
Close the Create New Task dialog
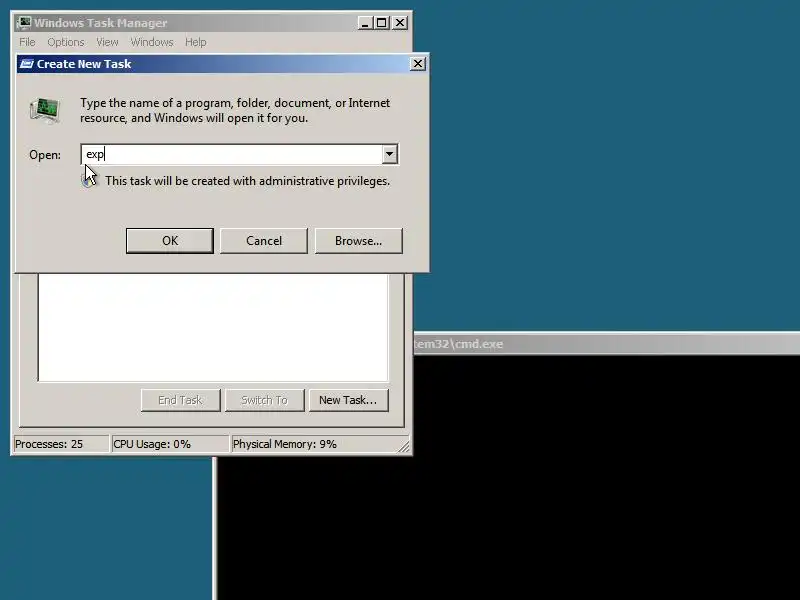418,63
